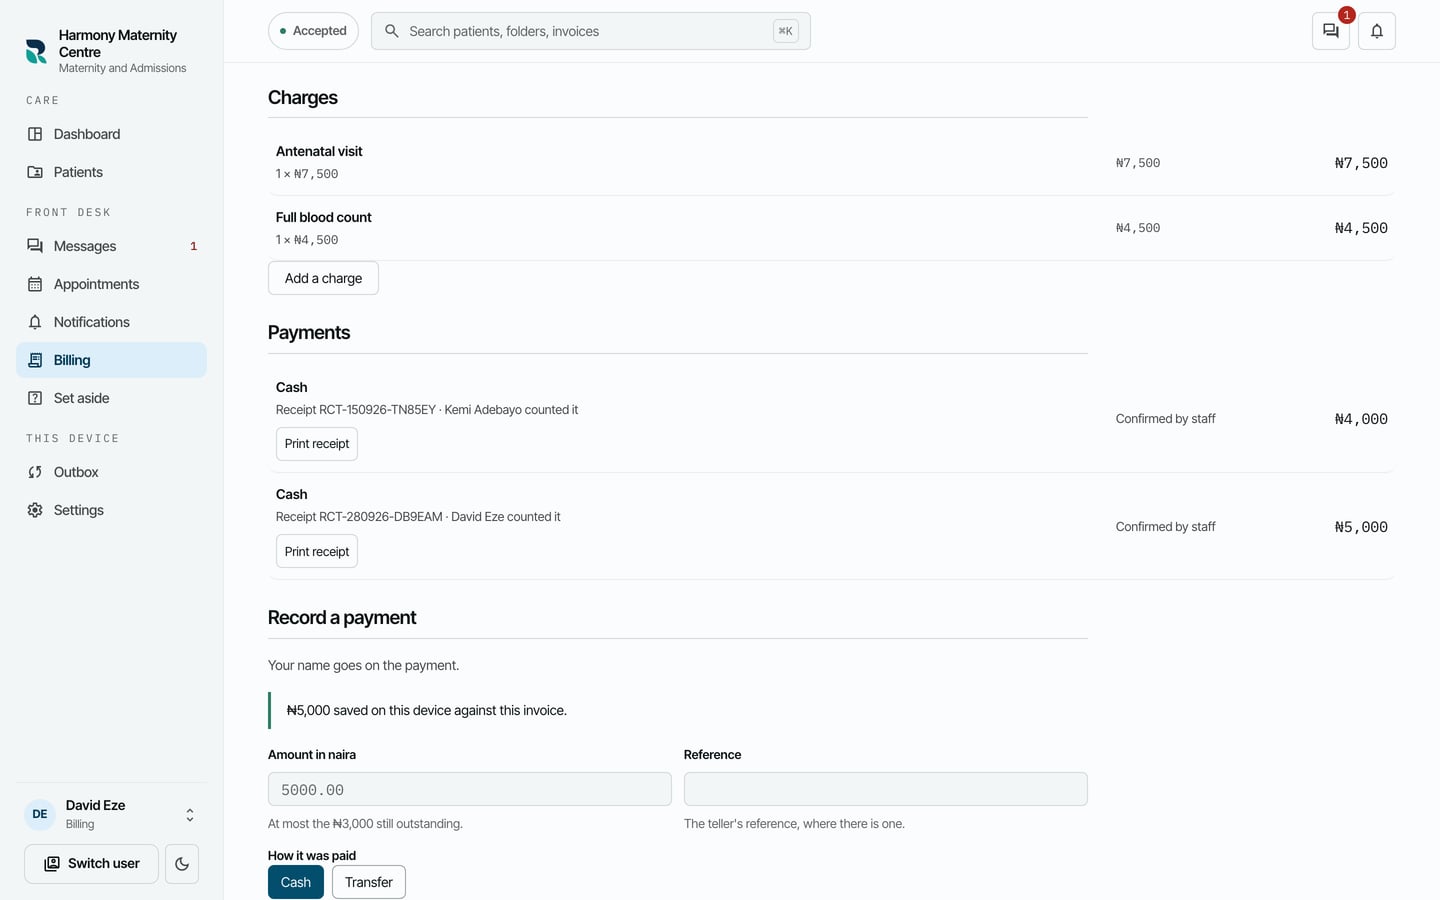1440x900 pixels.
Task: Click the Accepted status pill
Action: (313, 31)
